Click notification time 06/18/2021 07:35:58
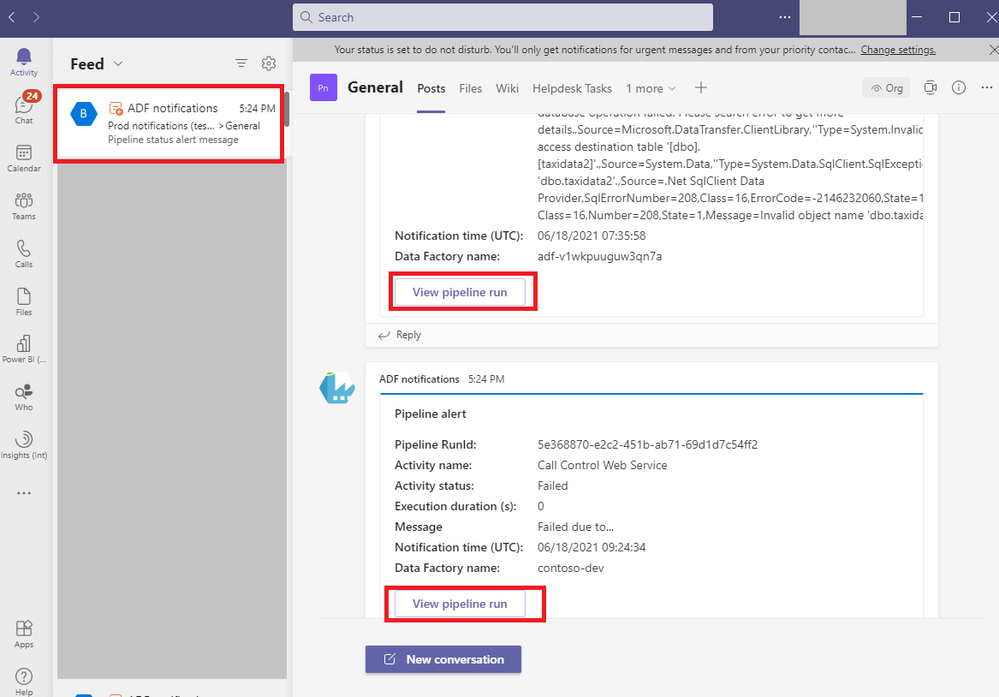 click(591, 236)
